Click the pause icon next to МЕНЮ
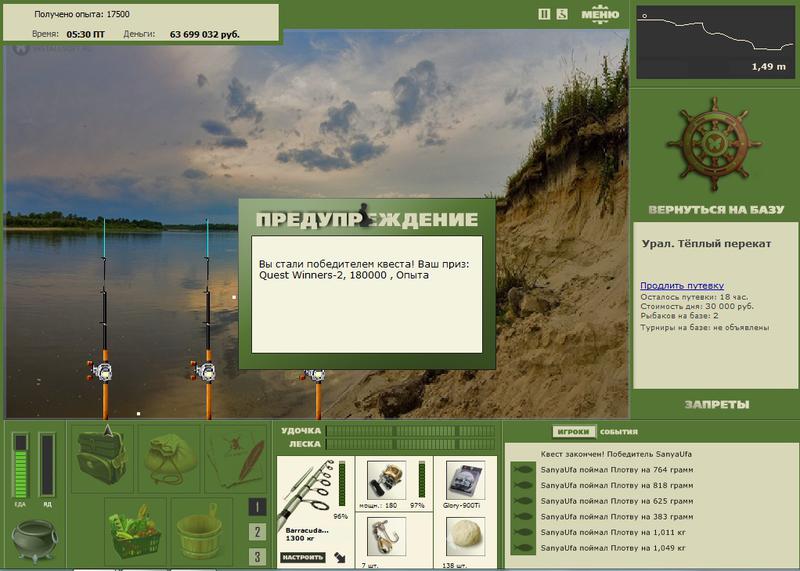Image resolution: width=800 pixels, height=571 pixels. tap(544, 14)
